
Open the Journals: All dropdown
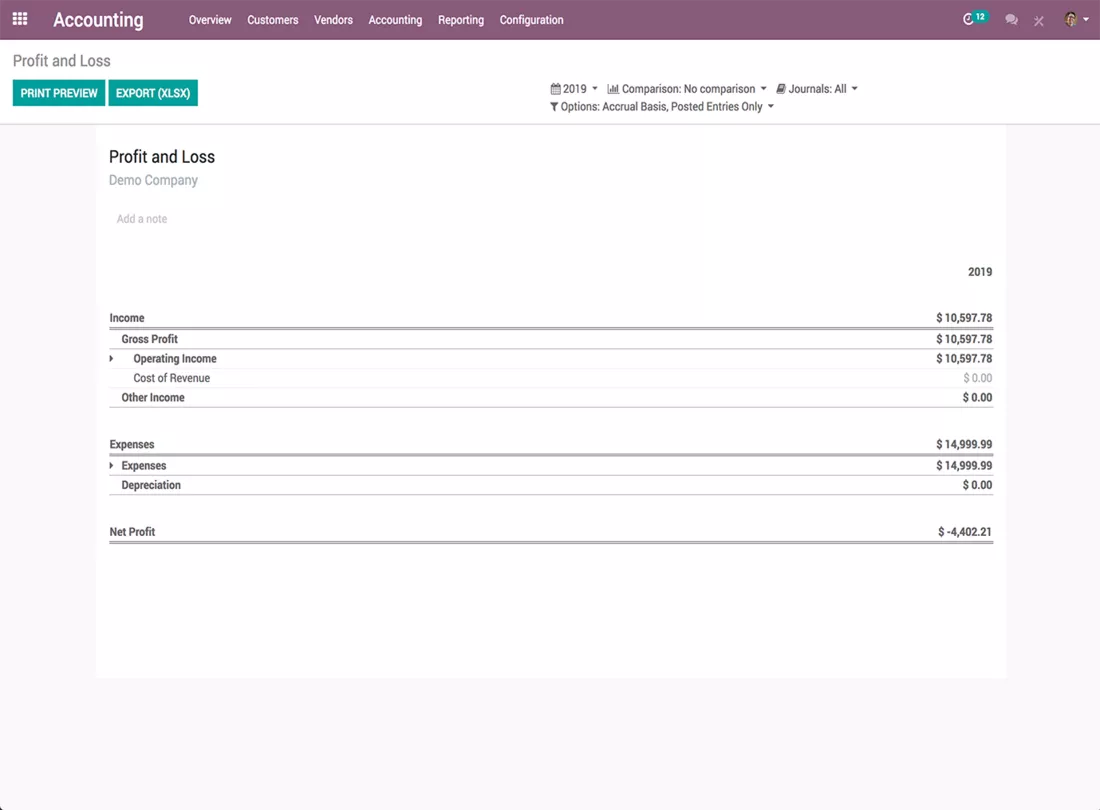[x=817, y=89]
